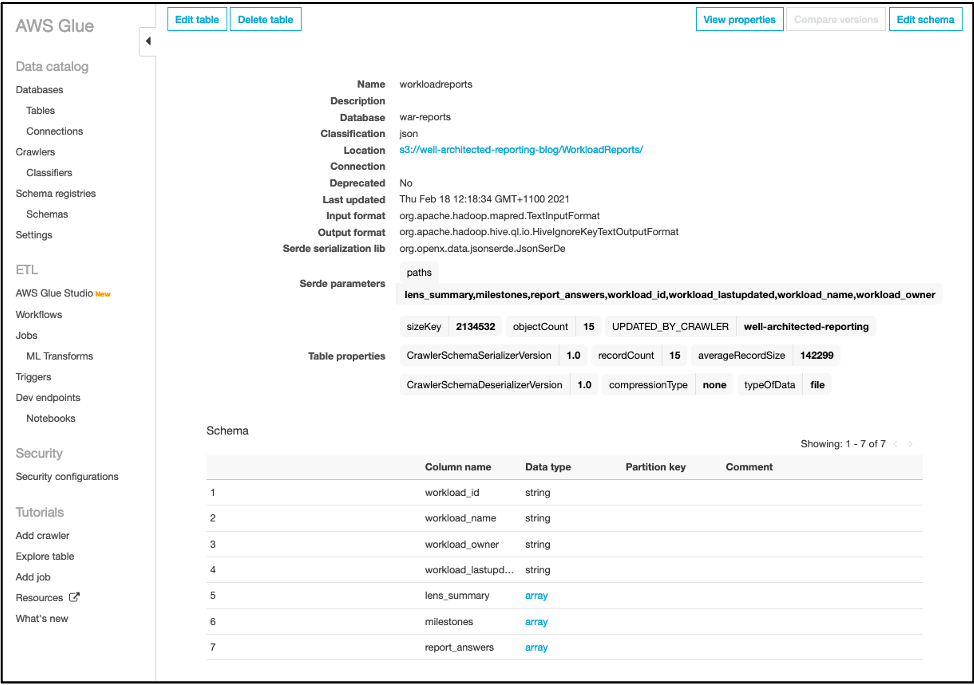Click next page chevron in schema pagination
This screenshot has width=974, height=685.
click(909, 444)
